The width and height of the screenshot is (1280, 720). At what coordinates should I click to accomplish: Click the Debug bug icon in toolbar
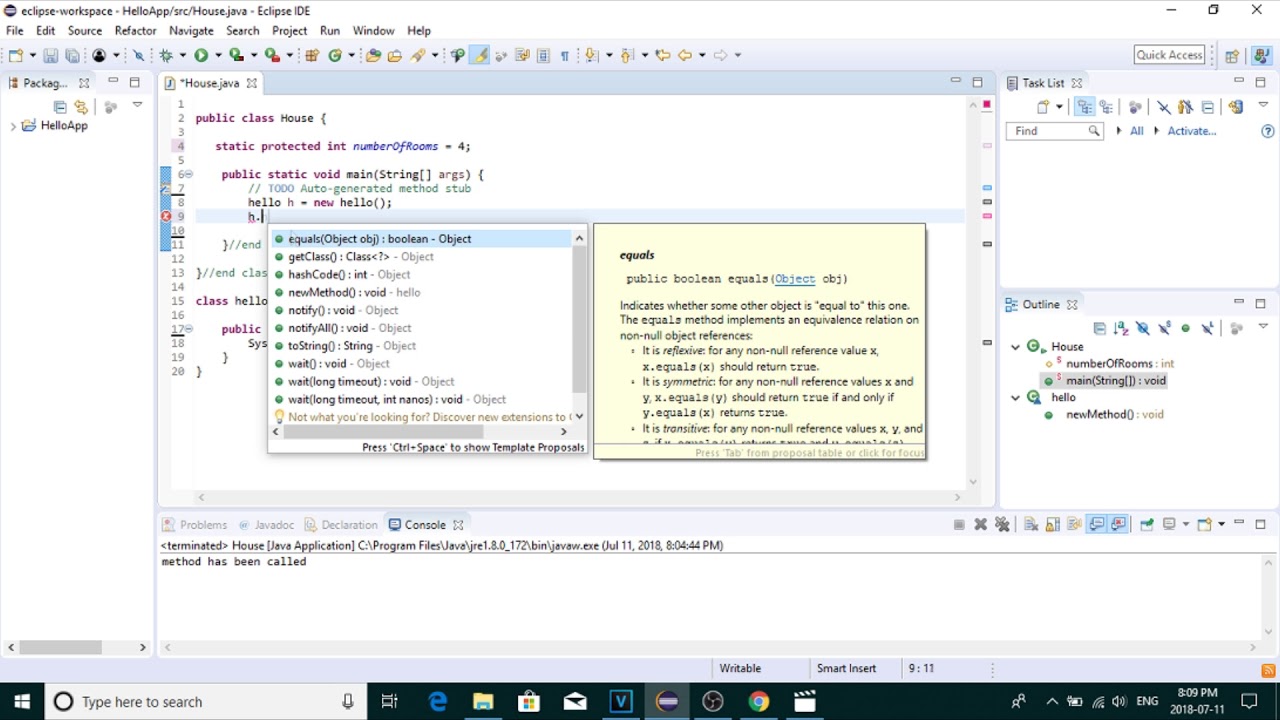coord(166,55)
